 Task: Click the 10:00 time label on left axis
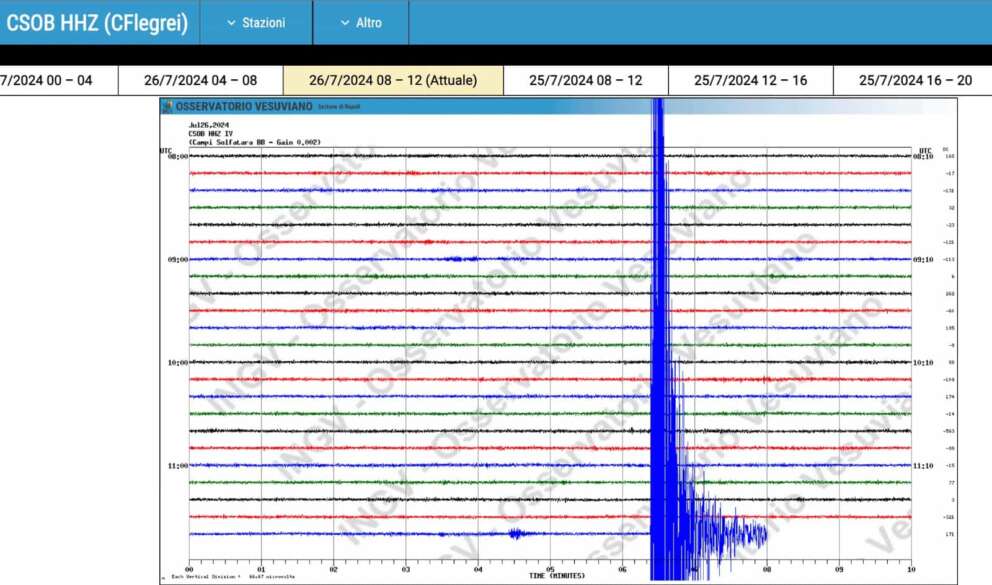pyautogui.click(x=176, y=362)
